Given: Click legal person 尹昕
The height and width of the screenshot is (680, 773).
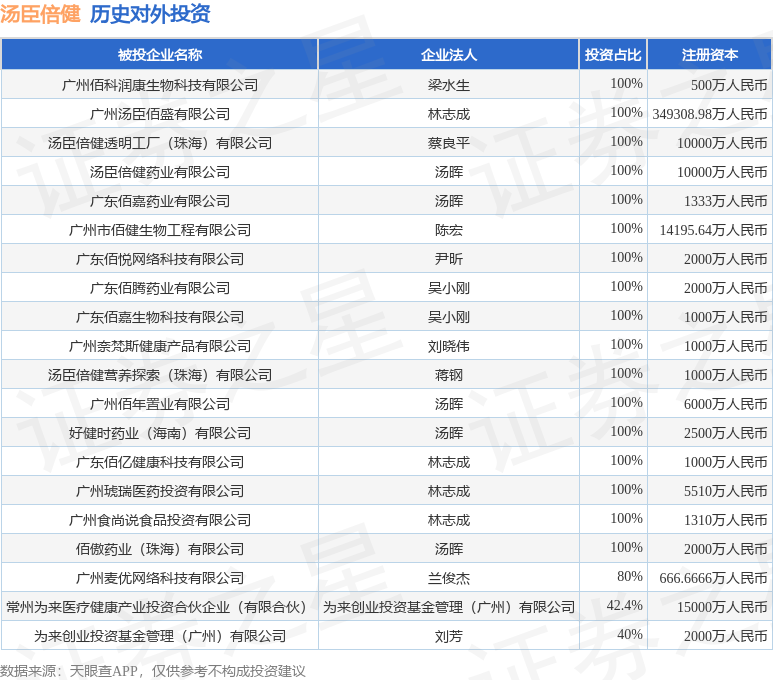Looking at the screenshot, I should point(449,259).
